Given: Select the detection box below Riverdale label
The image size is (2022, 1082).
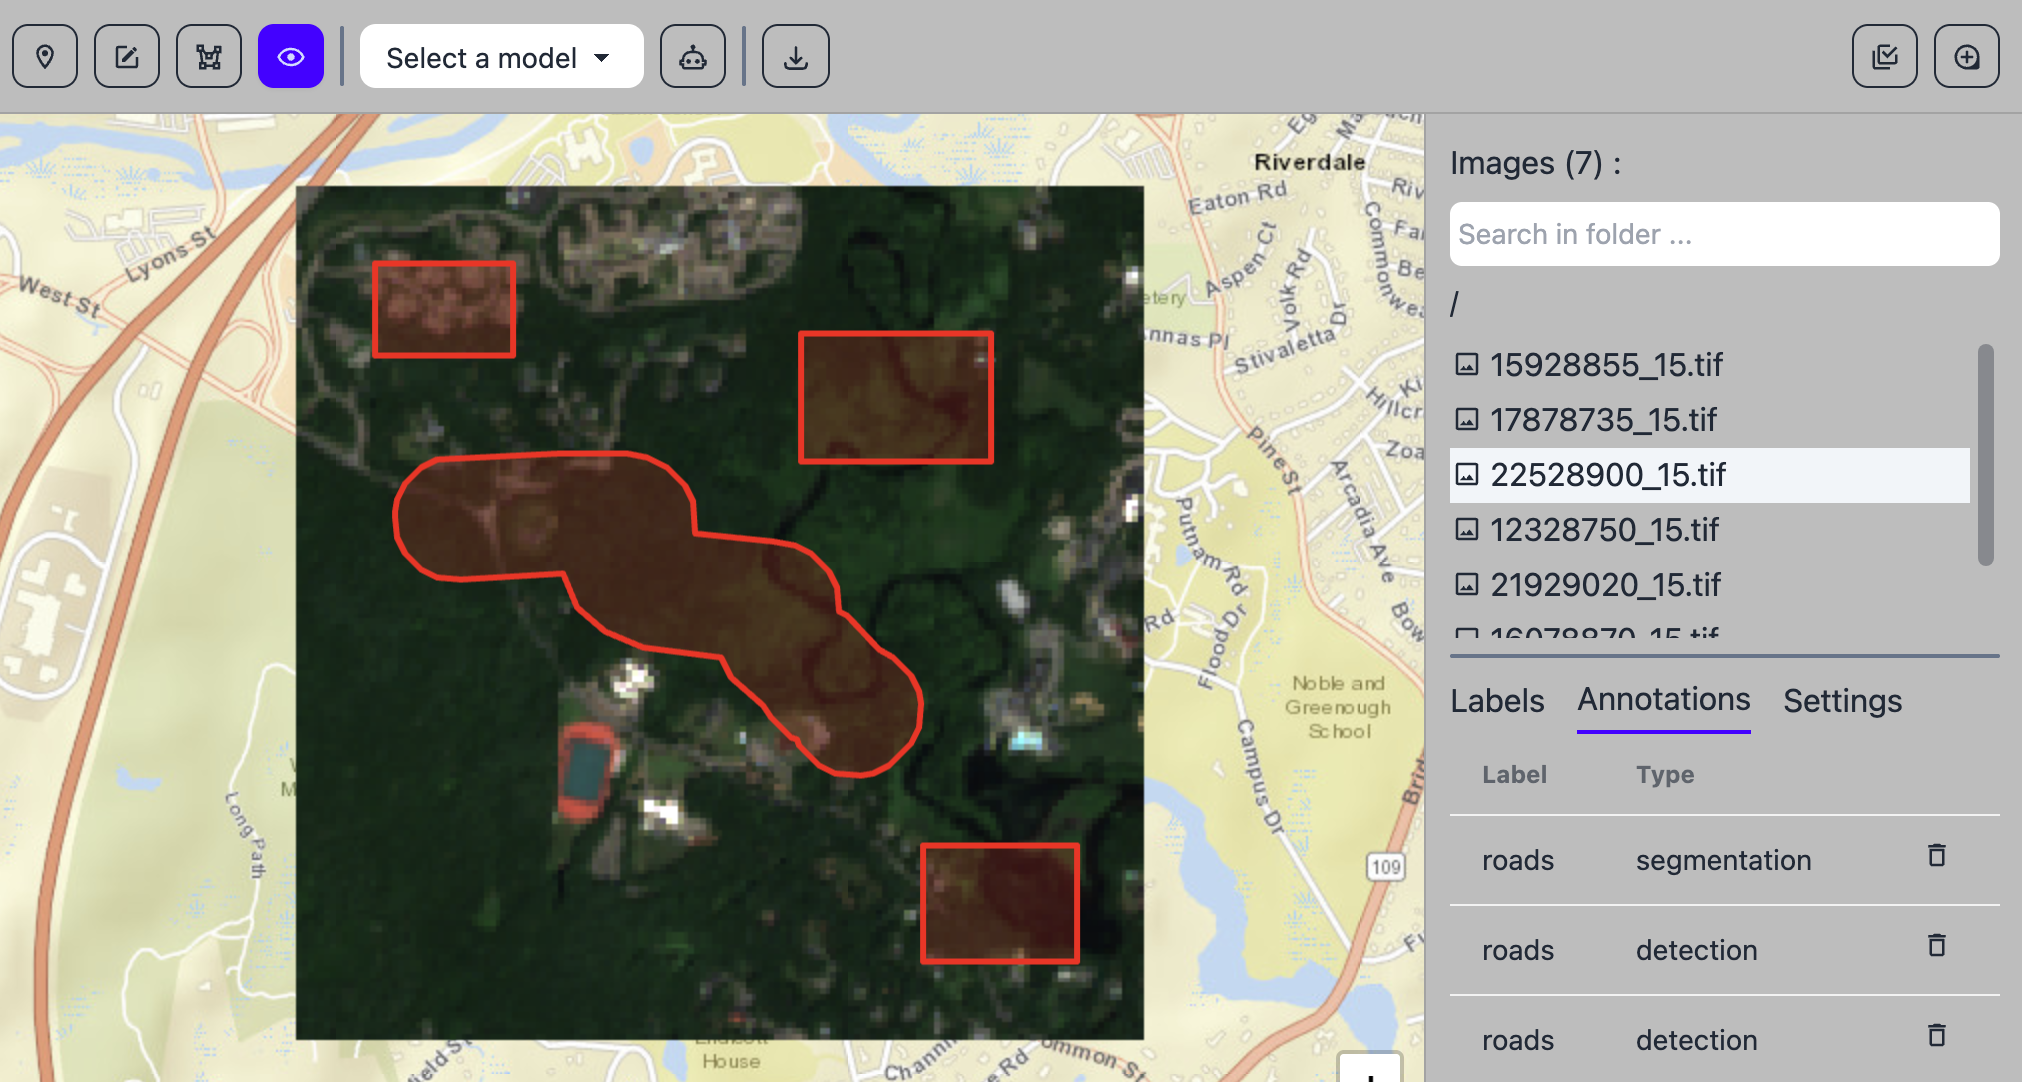Looking at the screenshot, I should tap(896, 397).
